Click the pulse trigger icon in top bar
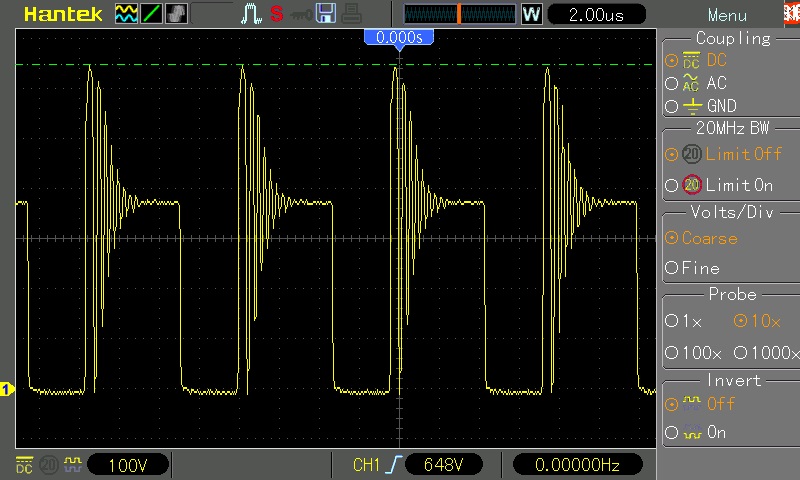This screenshot has width=800, height=480. [x=251, y=14]
